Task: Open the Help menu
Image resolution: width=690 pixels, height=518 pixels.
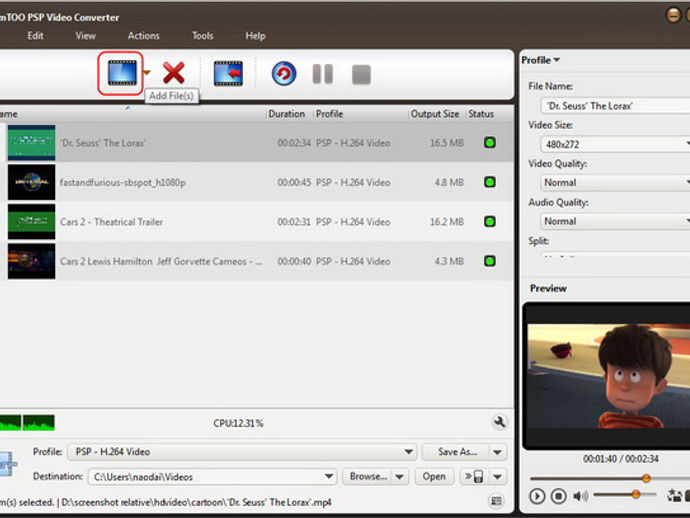Action: [255, 36]
